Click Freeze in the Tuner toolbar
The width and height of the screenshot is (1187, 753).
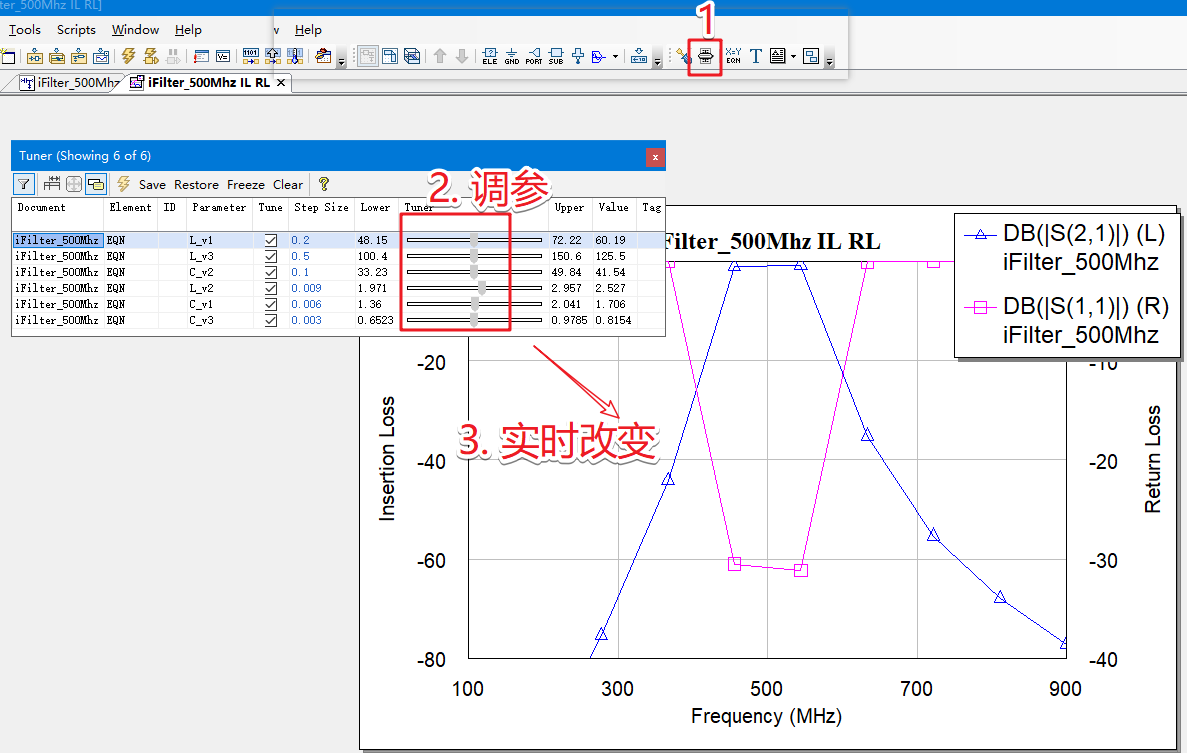coord(246,185)
